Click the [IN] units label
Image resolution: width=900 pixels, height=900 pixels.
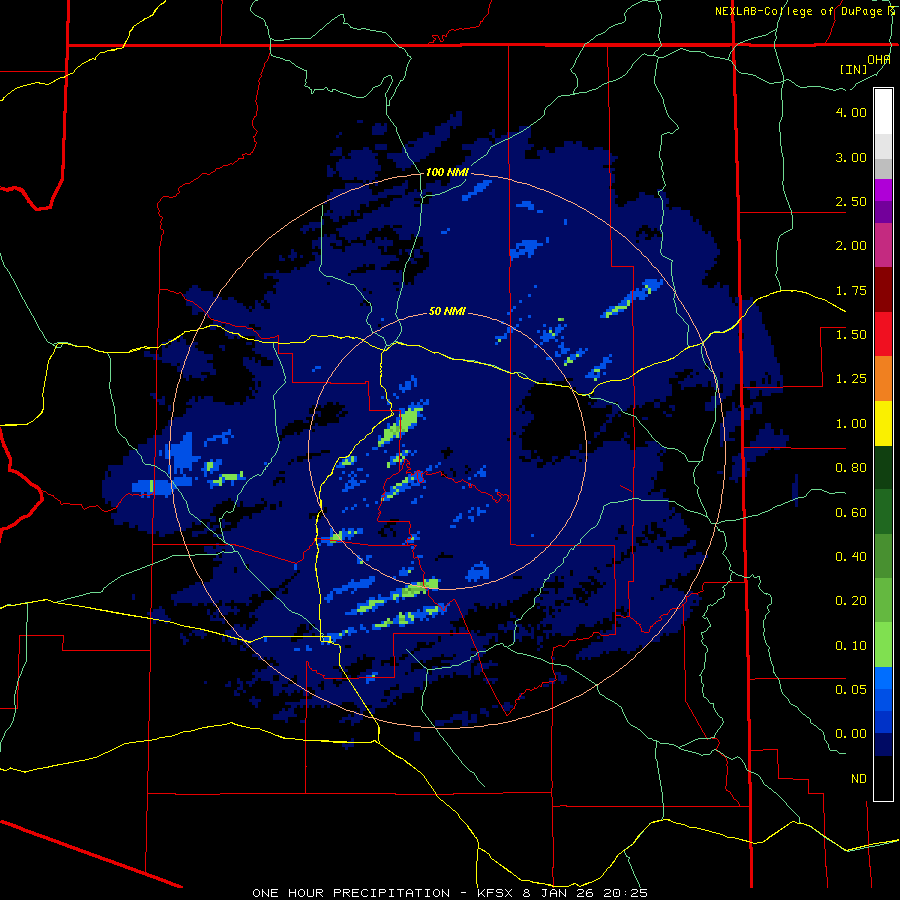[x=853, y=69]
